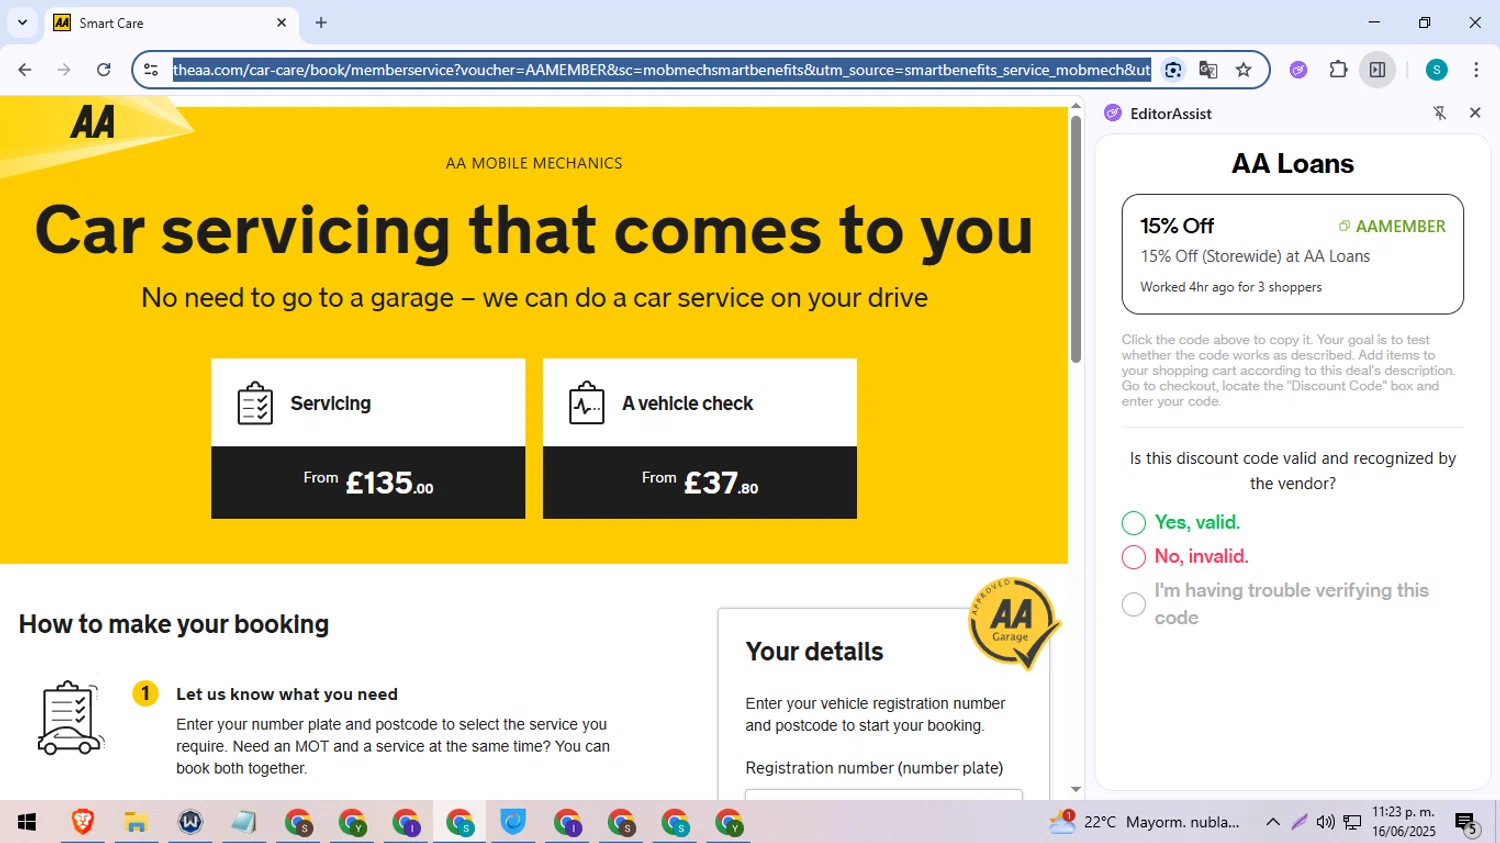The width and height of the screenshot is (1500, 843).
Task: Select 'I'm having trouble verifying this code'
Action: click(x=1133, y=604)
